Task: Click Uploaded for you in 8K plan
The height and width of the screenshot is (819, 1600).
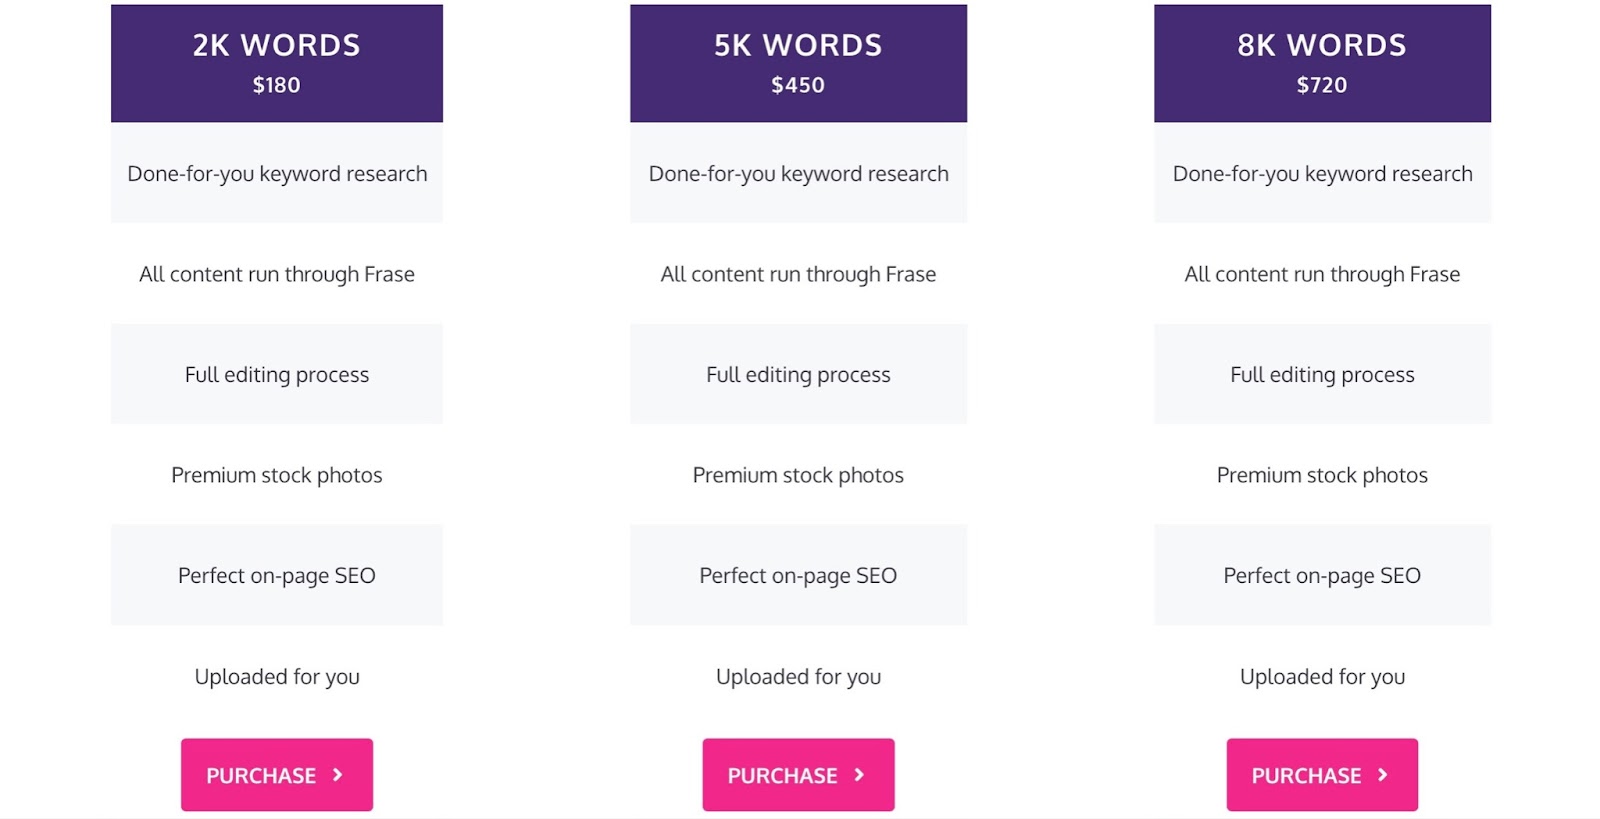Action: (1322, 677)
